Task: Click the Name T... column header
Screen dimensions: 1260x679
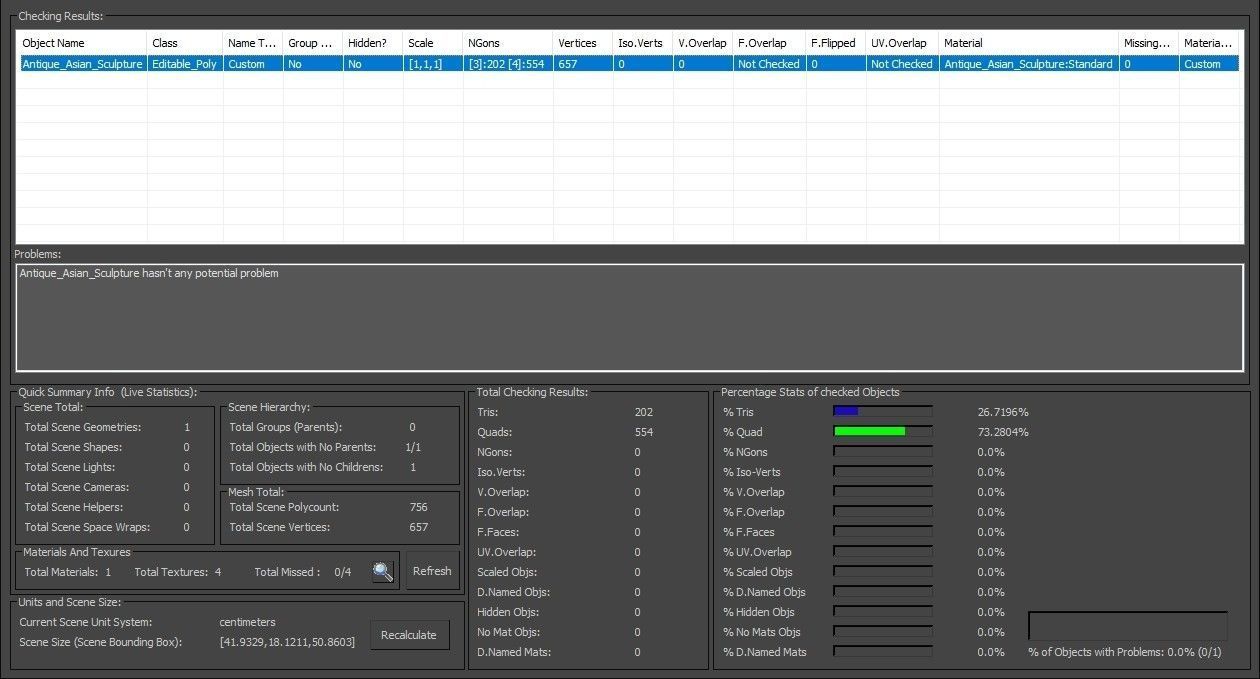Action: 253,43
